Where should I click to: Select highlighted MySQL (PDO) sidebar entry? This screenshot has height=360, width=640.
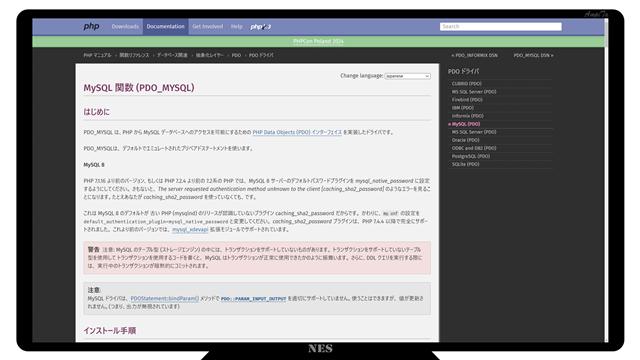(466, 124)
